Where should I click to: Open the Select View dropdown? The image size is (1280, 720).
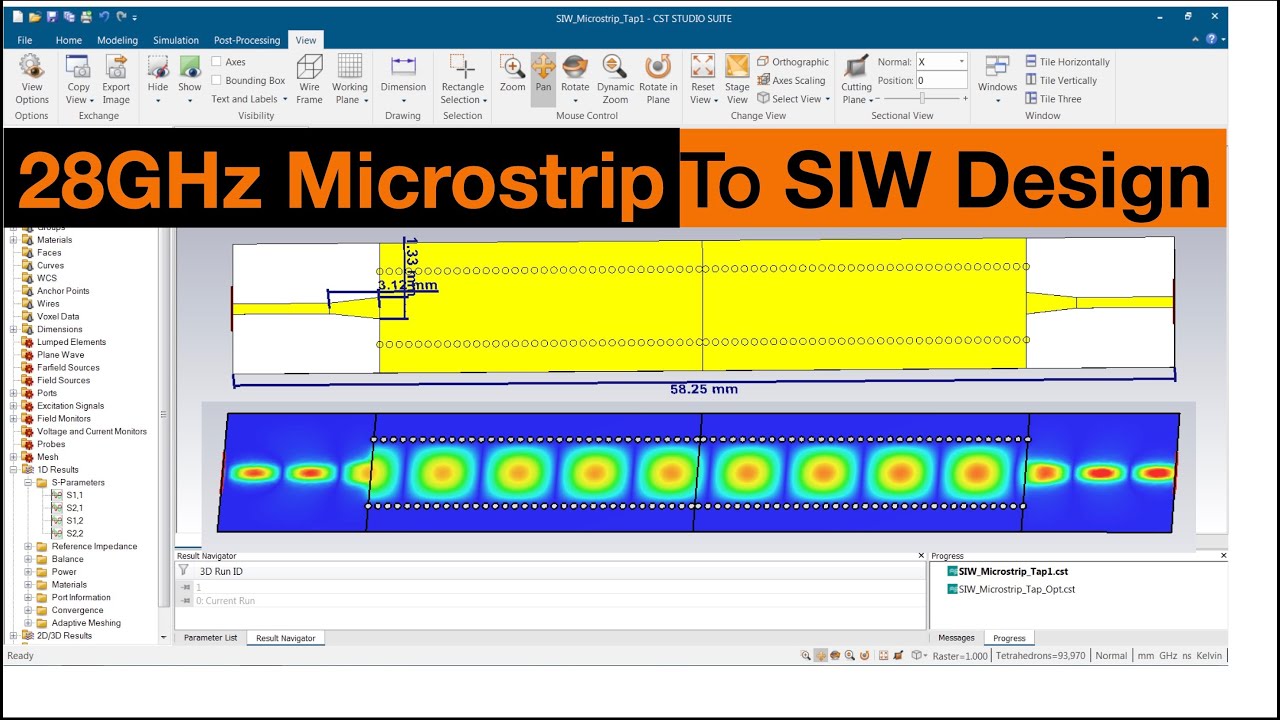point(794,99)
